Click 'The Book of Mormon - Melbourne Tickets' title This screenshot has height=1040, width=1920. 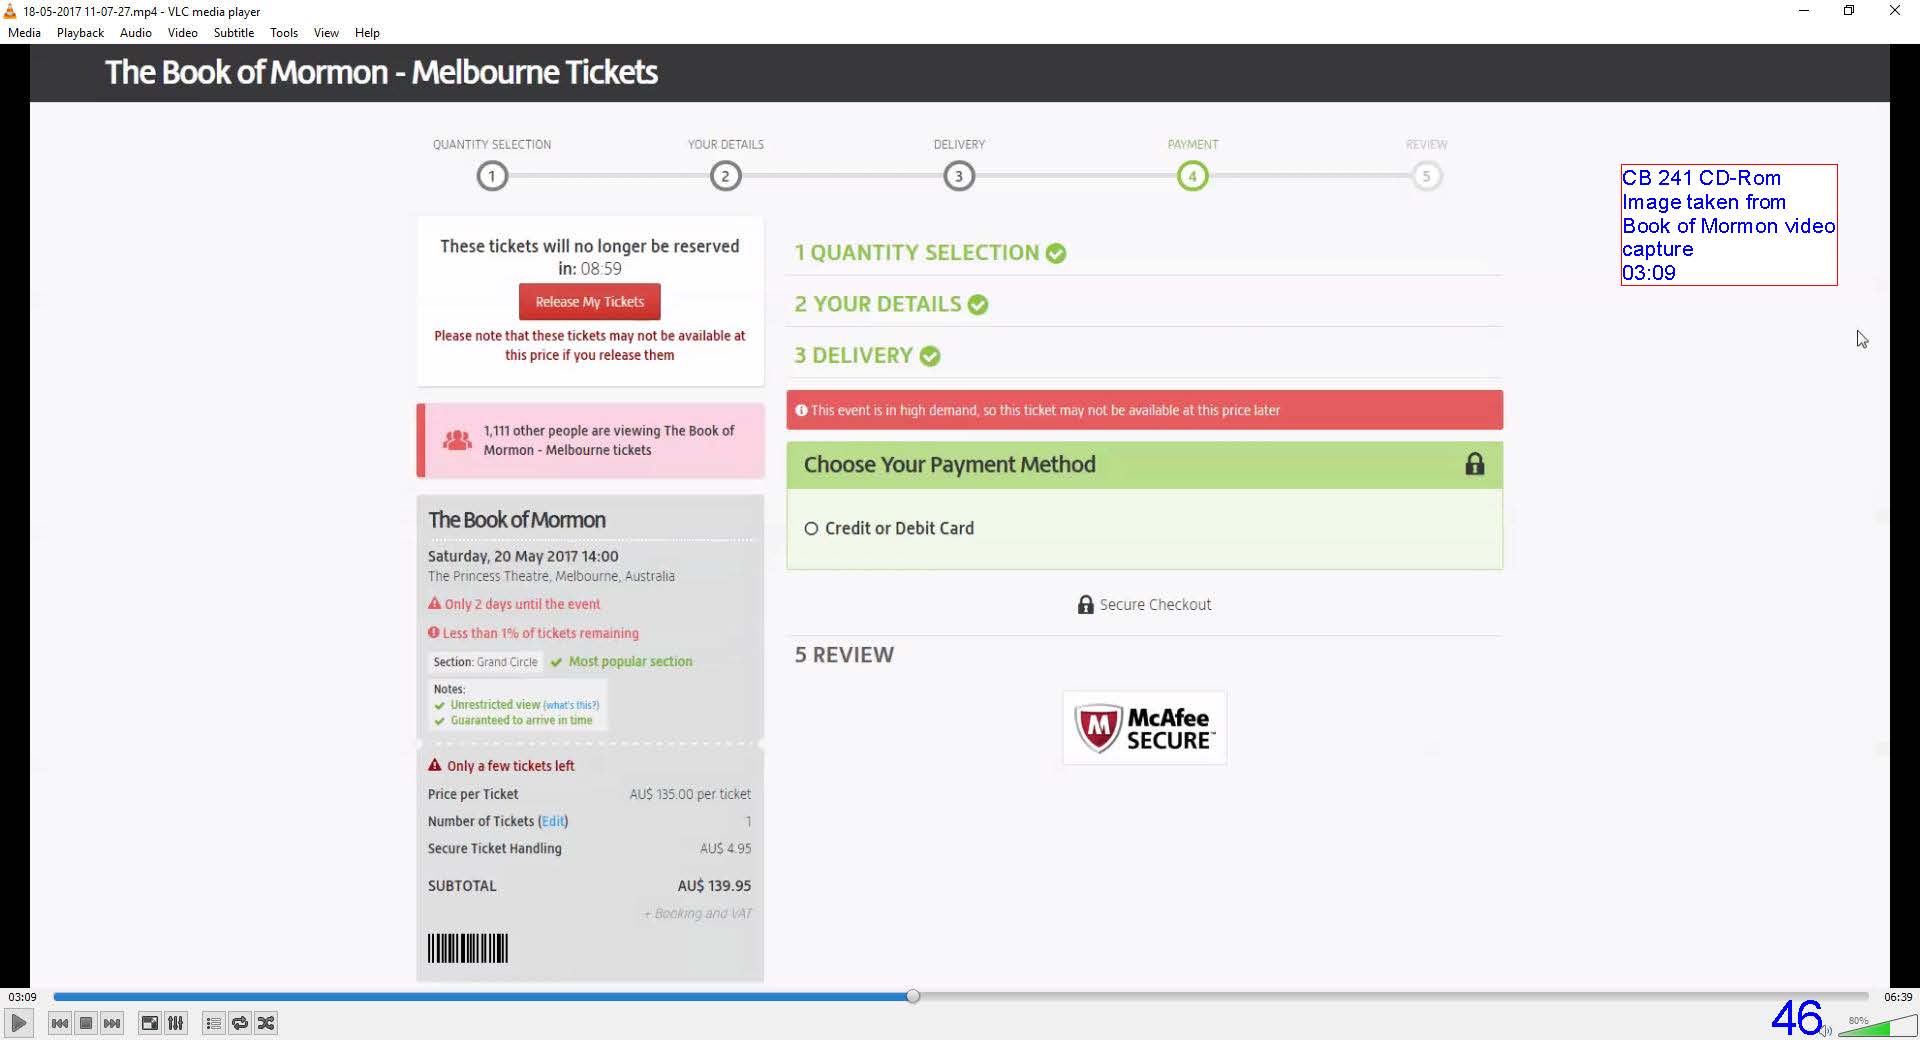[x=381, y=72]
